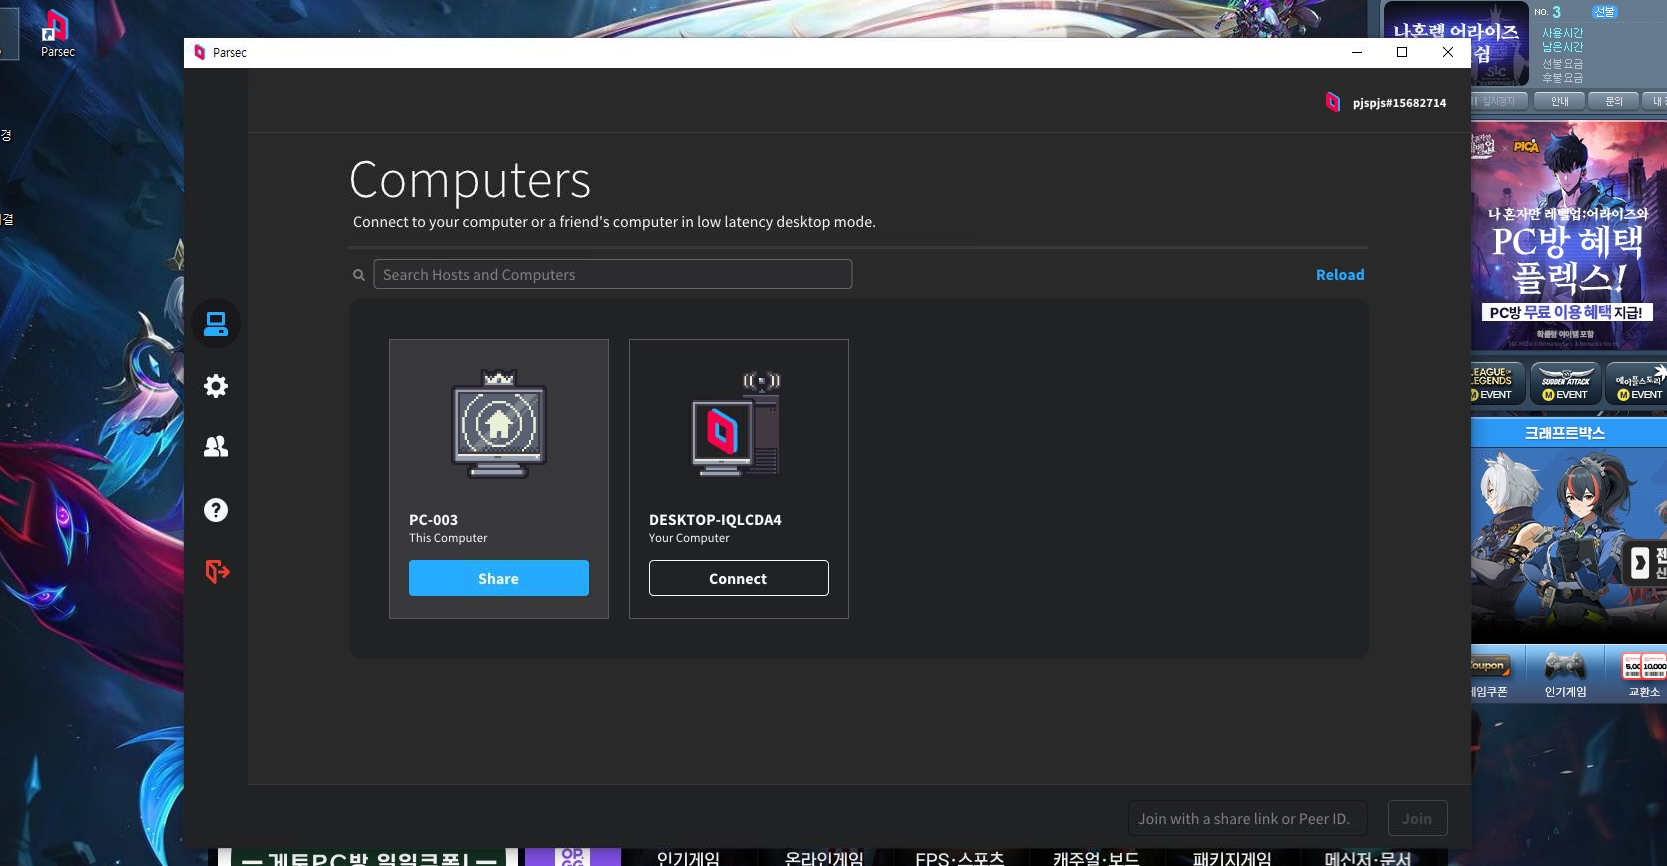This screenshot has width=1667, height=866.
Task: Click the search magnifier icon
Action: 359,275
